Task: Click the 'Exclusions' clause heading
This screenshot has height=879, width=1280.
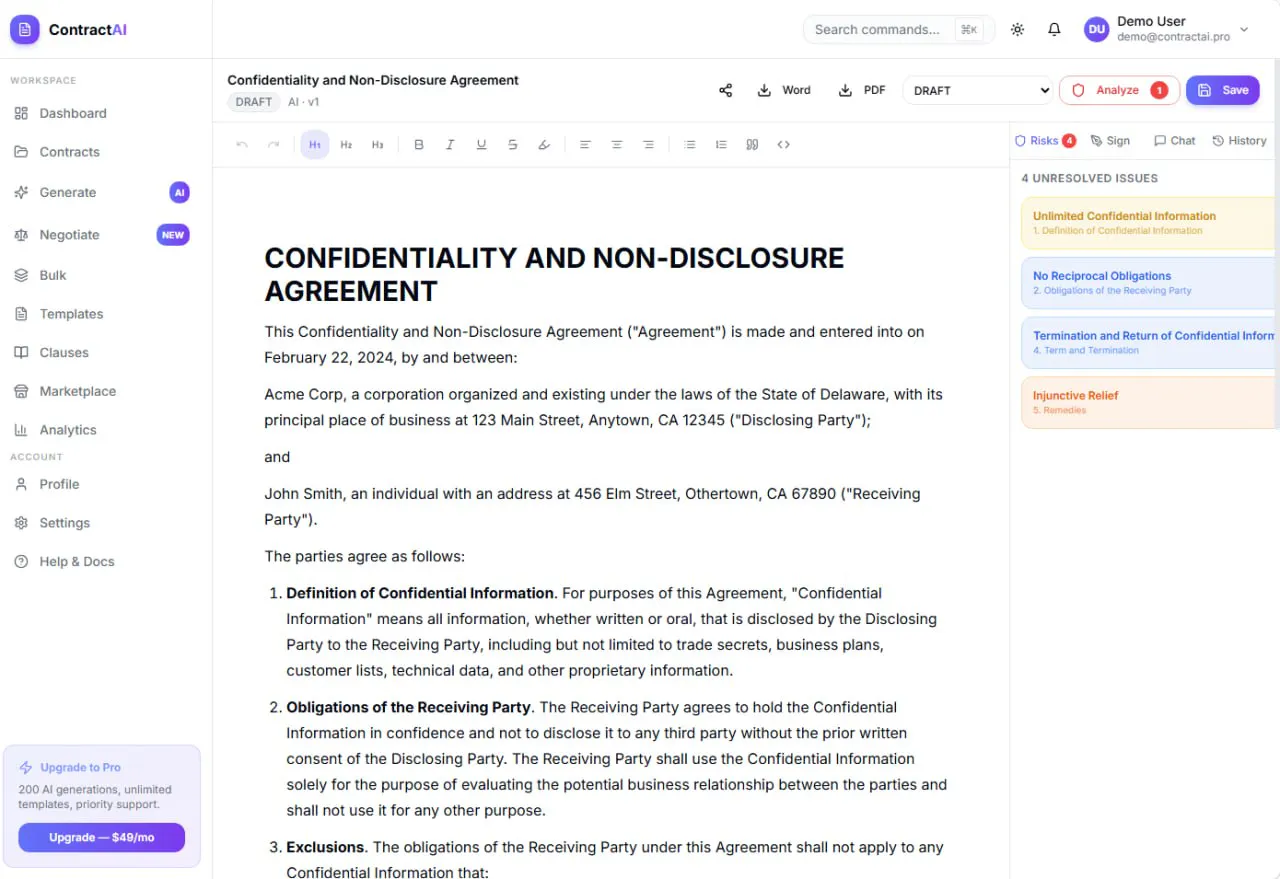Action: [x=325, y=847]
